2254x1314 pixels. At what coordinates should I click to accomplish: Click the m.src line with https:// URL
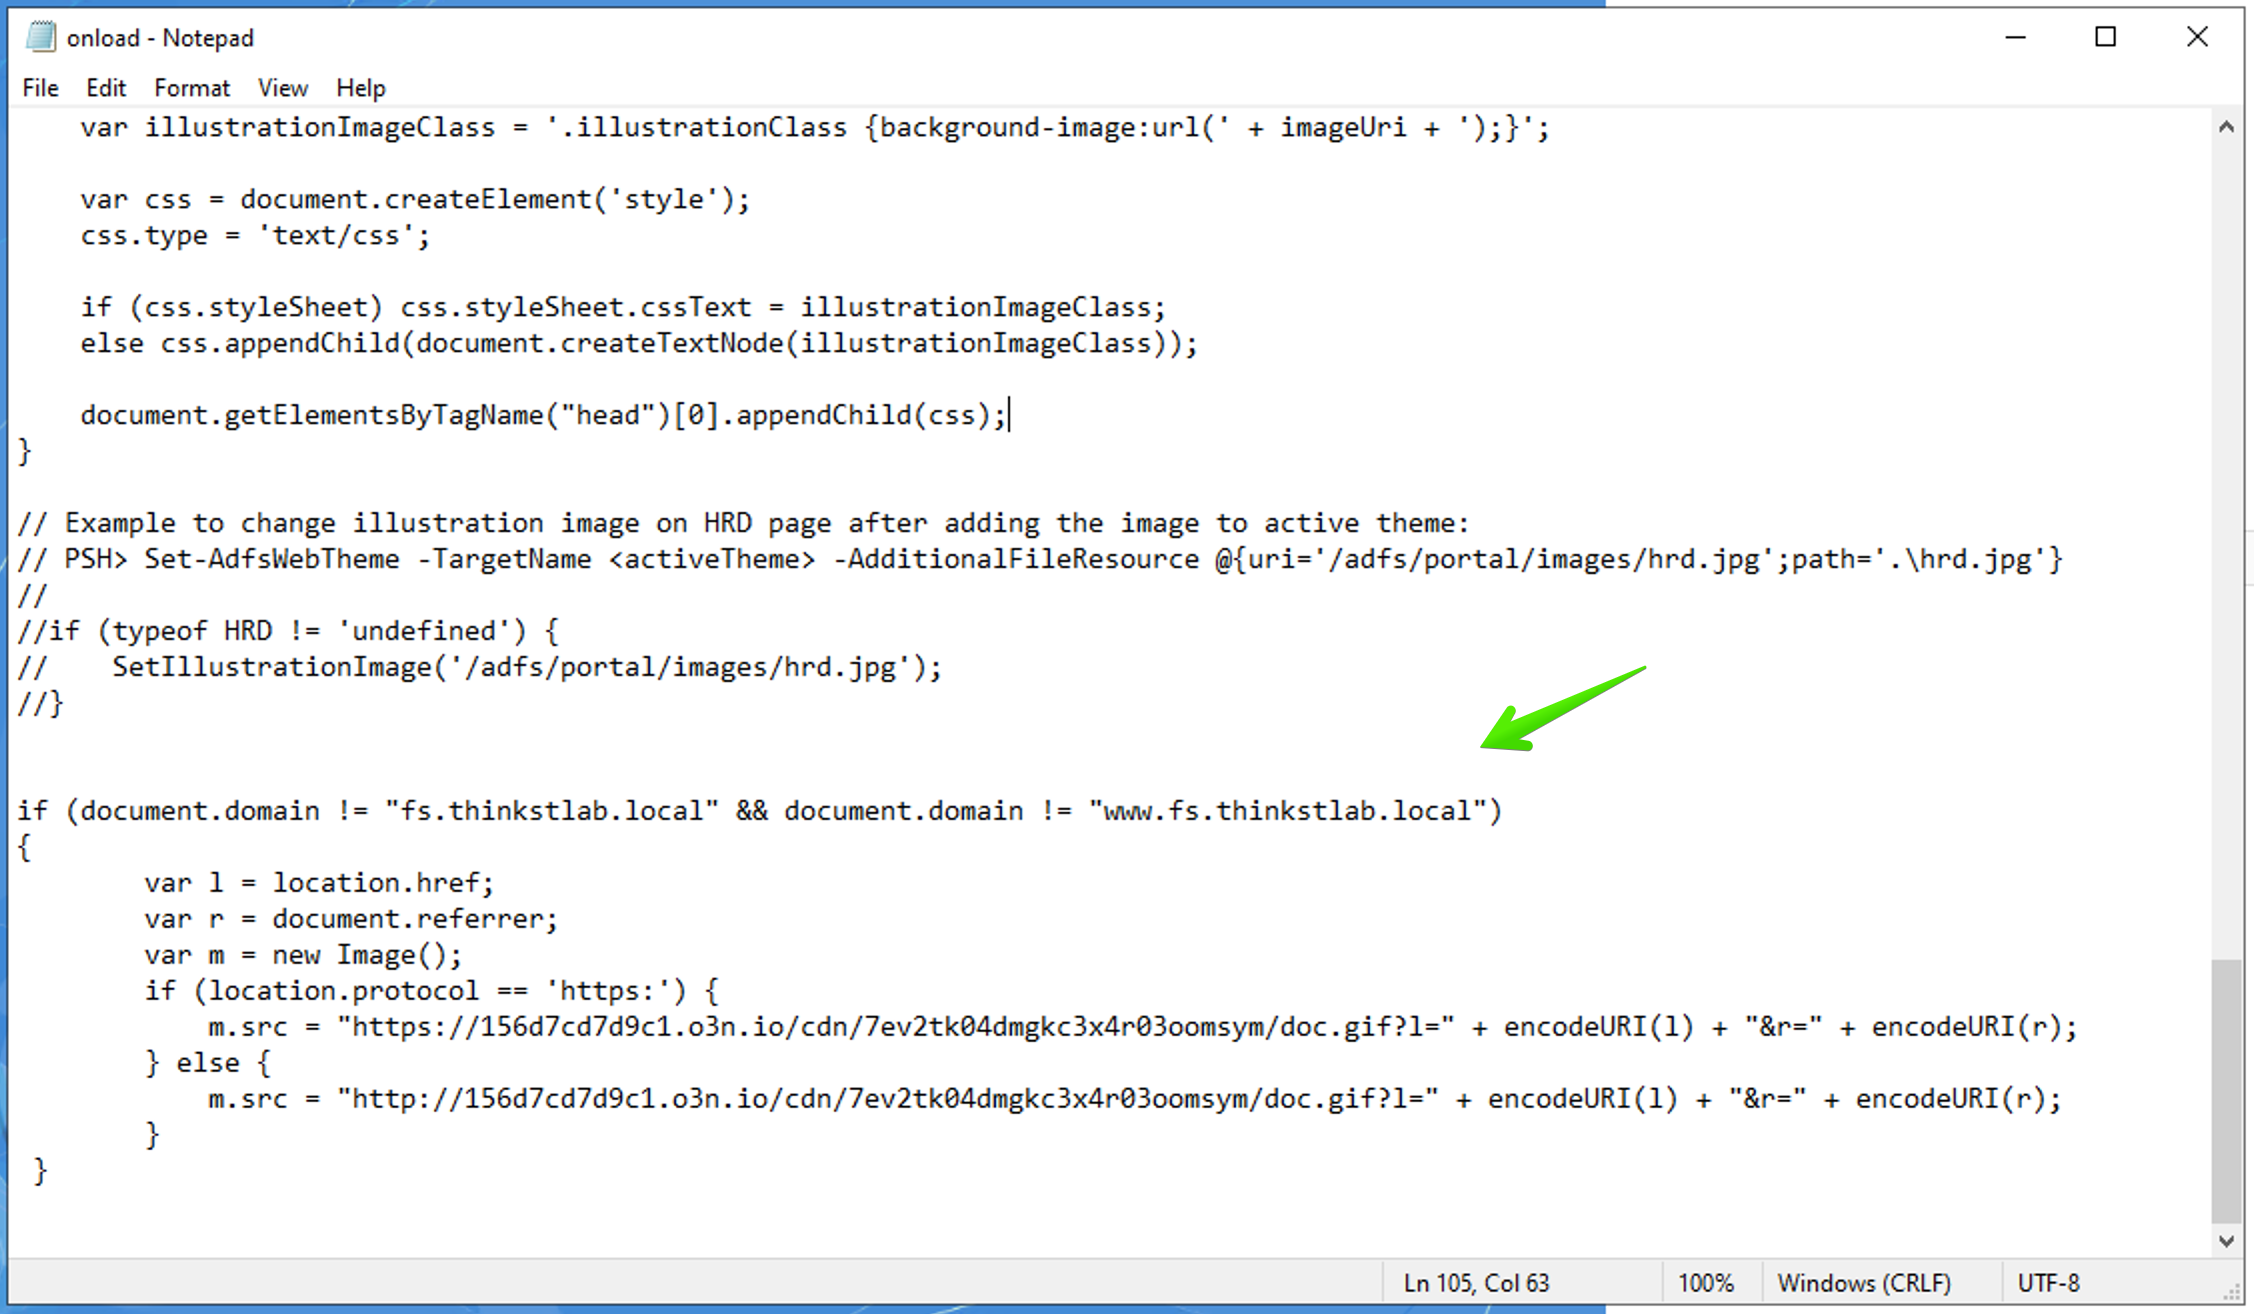[x=1143, y=1028]
